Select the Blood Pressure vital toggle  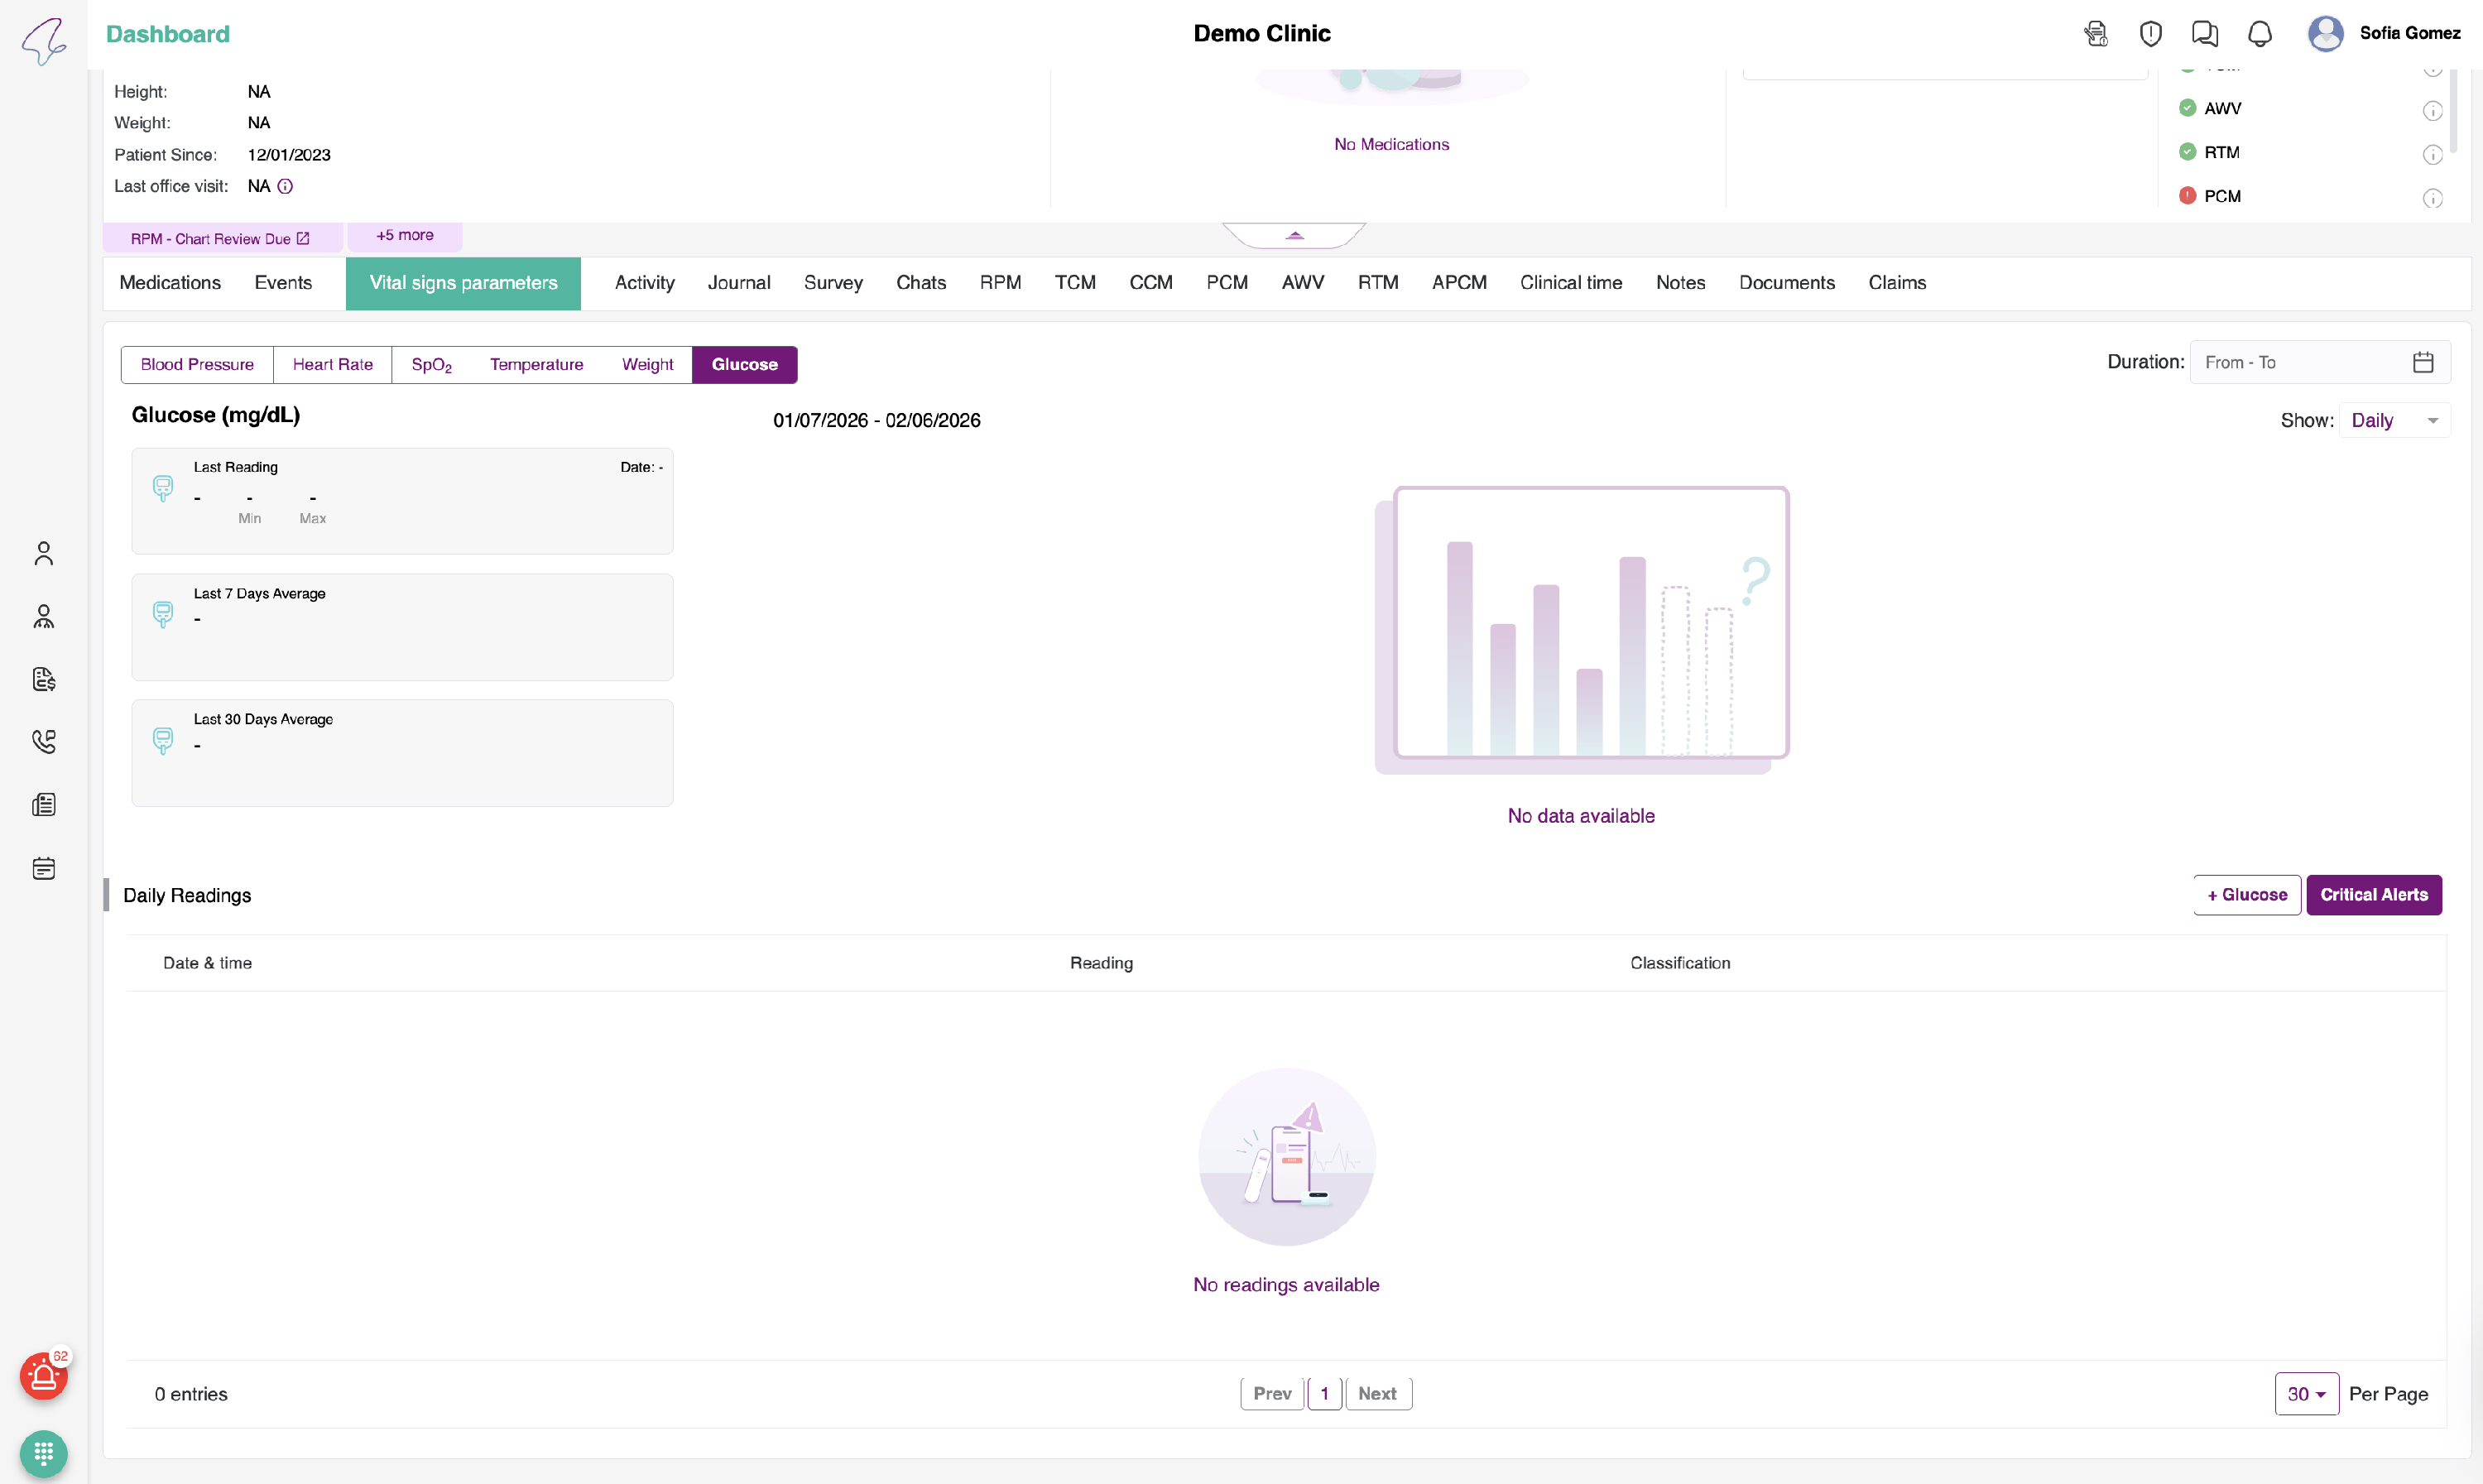(x=197, y=364)
